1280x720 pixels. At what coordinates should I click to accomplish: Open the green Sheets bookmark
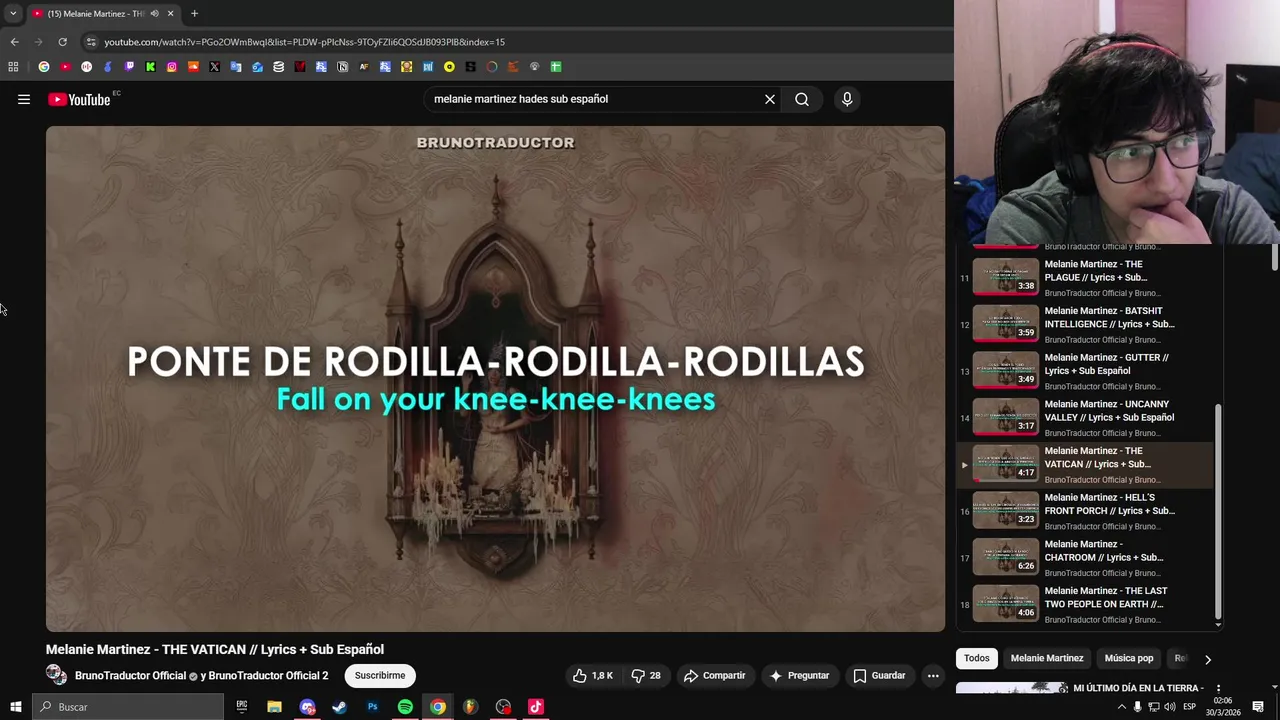coord(556,67)
